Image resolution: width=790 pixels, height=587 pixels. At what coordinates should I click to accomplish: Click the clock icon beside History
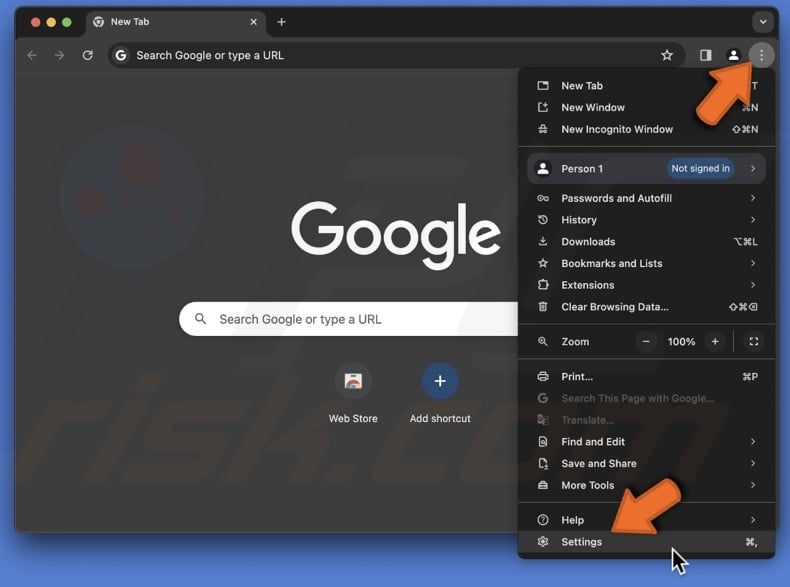[543, 220]
